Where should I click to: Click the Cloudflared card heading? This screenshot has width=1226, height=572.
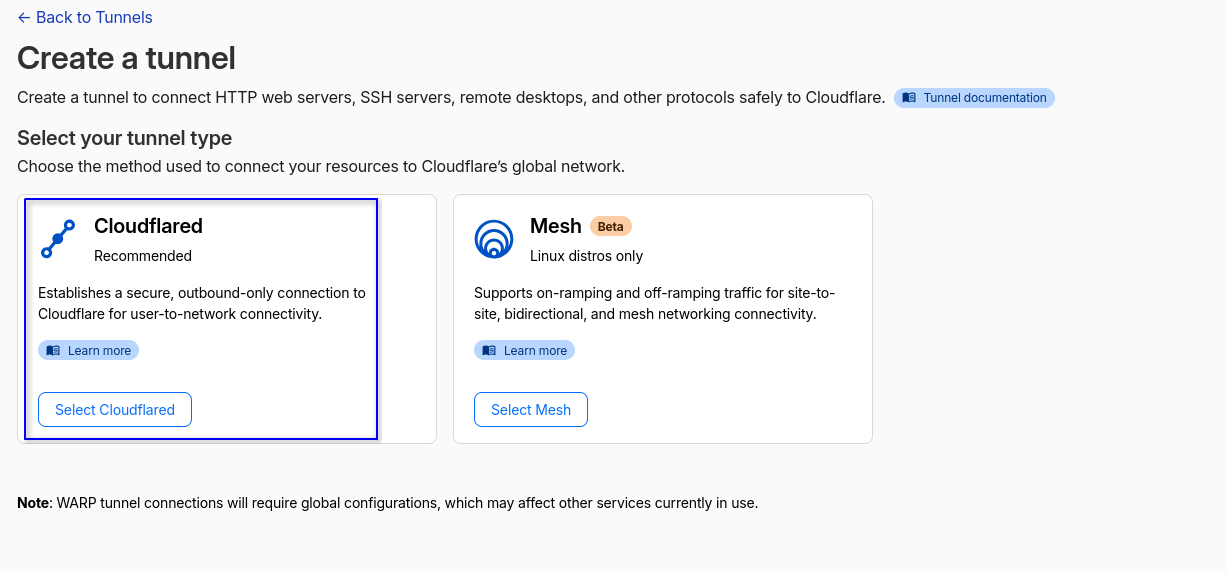click(x=148, y=226)
